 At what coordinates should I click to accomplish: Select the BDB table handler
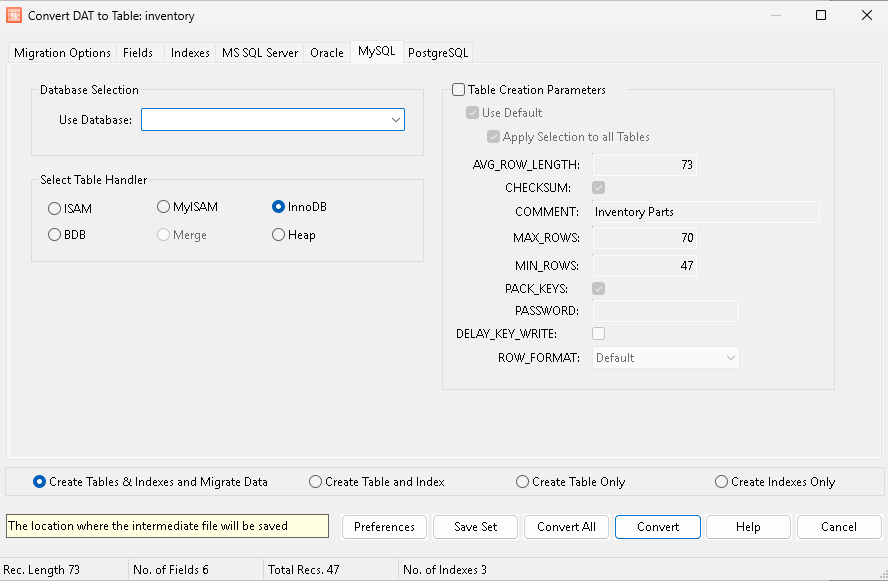pyautogui.click(x=55, y=235)
